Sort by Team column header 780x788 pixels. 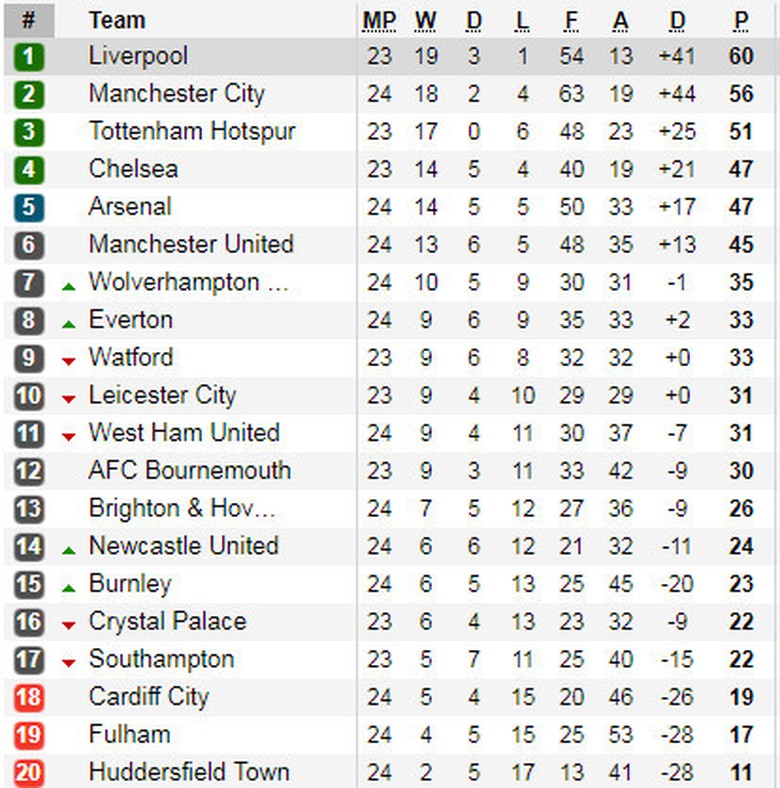(116, 20)
